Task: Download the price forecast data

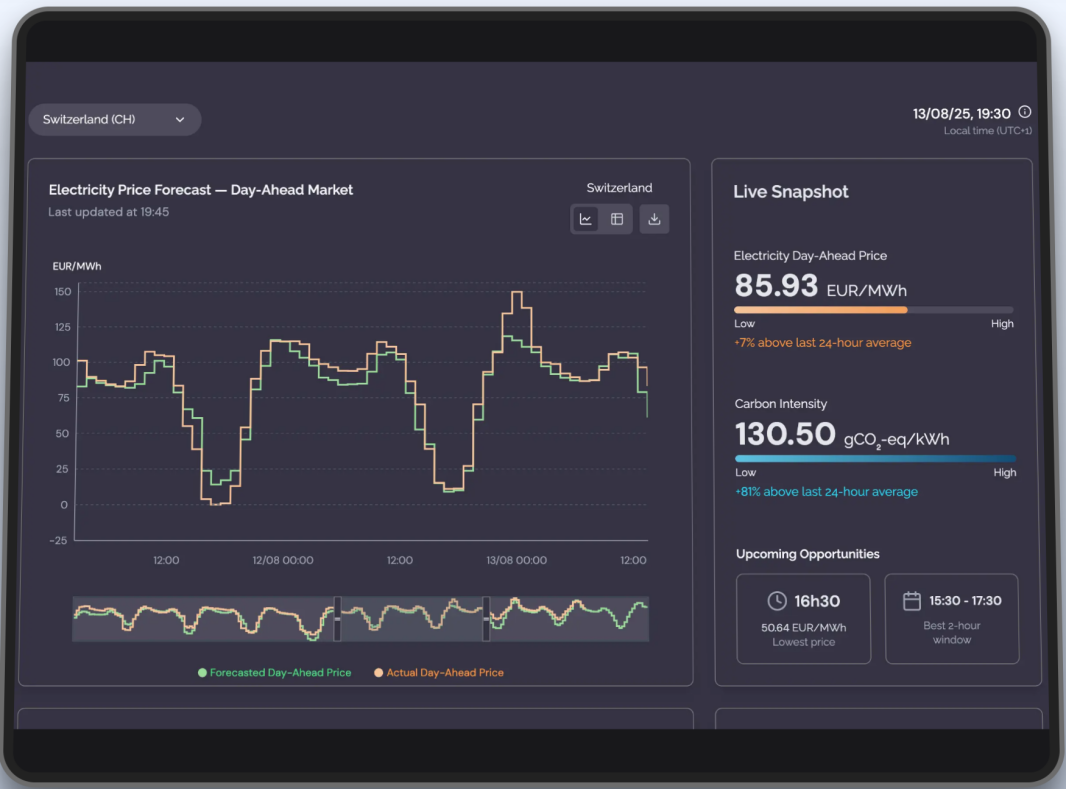Action: tap(654, 219)
